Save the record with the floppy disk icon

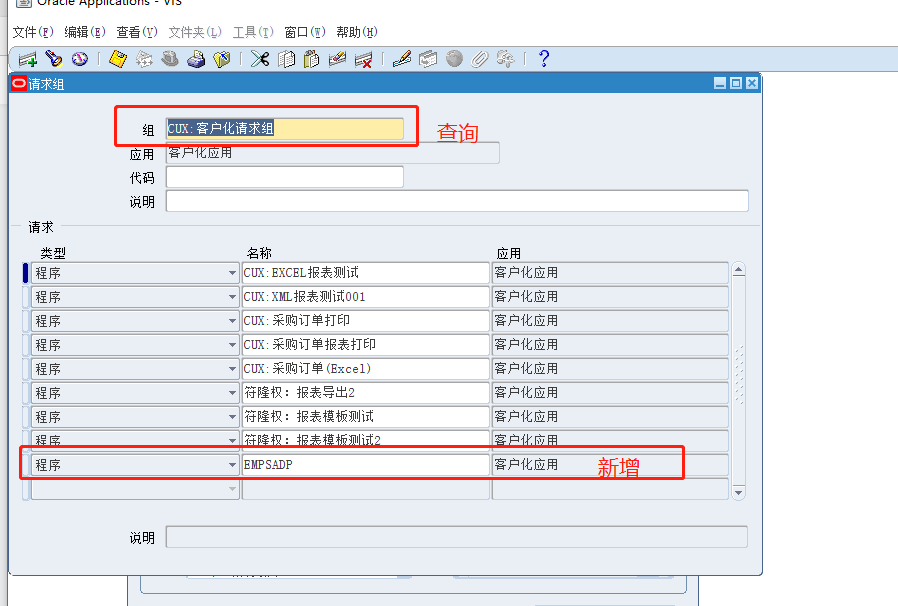[117, 59]
